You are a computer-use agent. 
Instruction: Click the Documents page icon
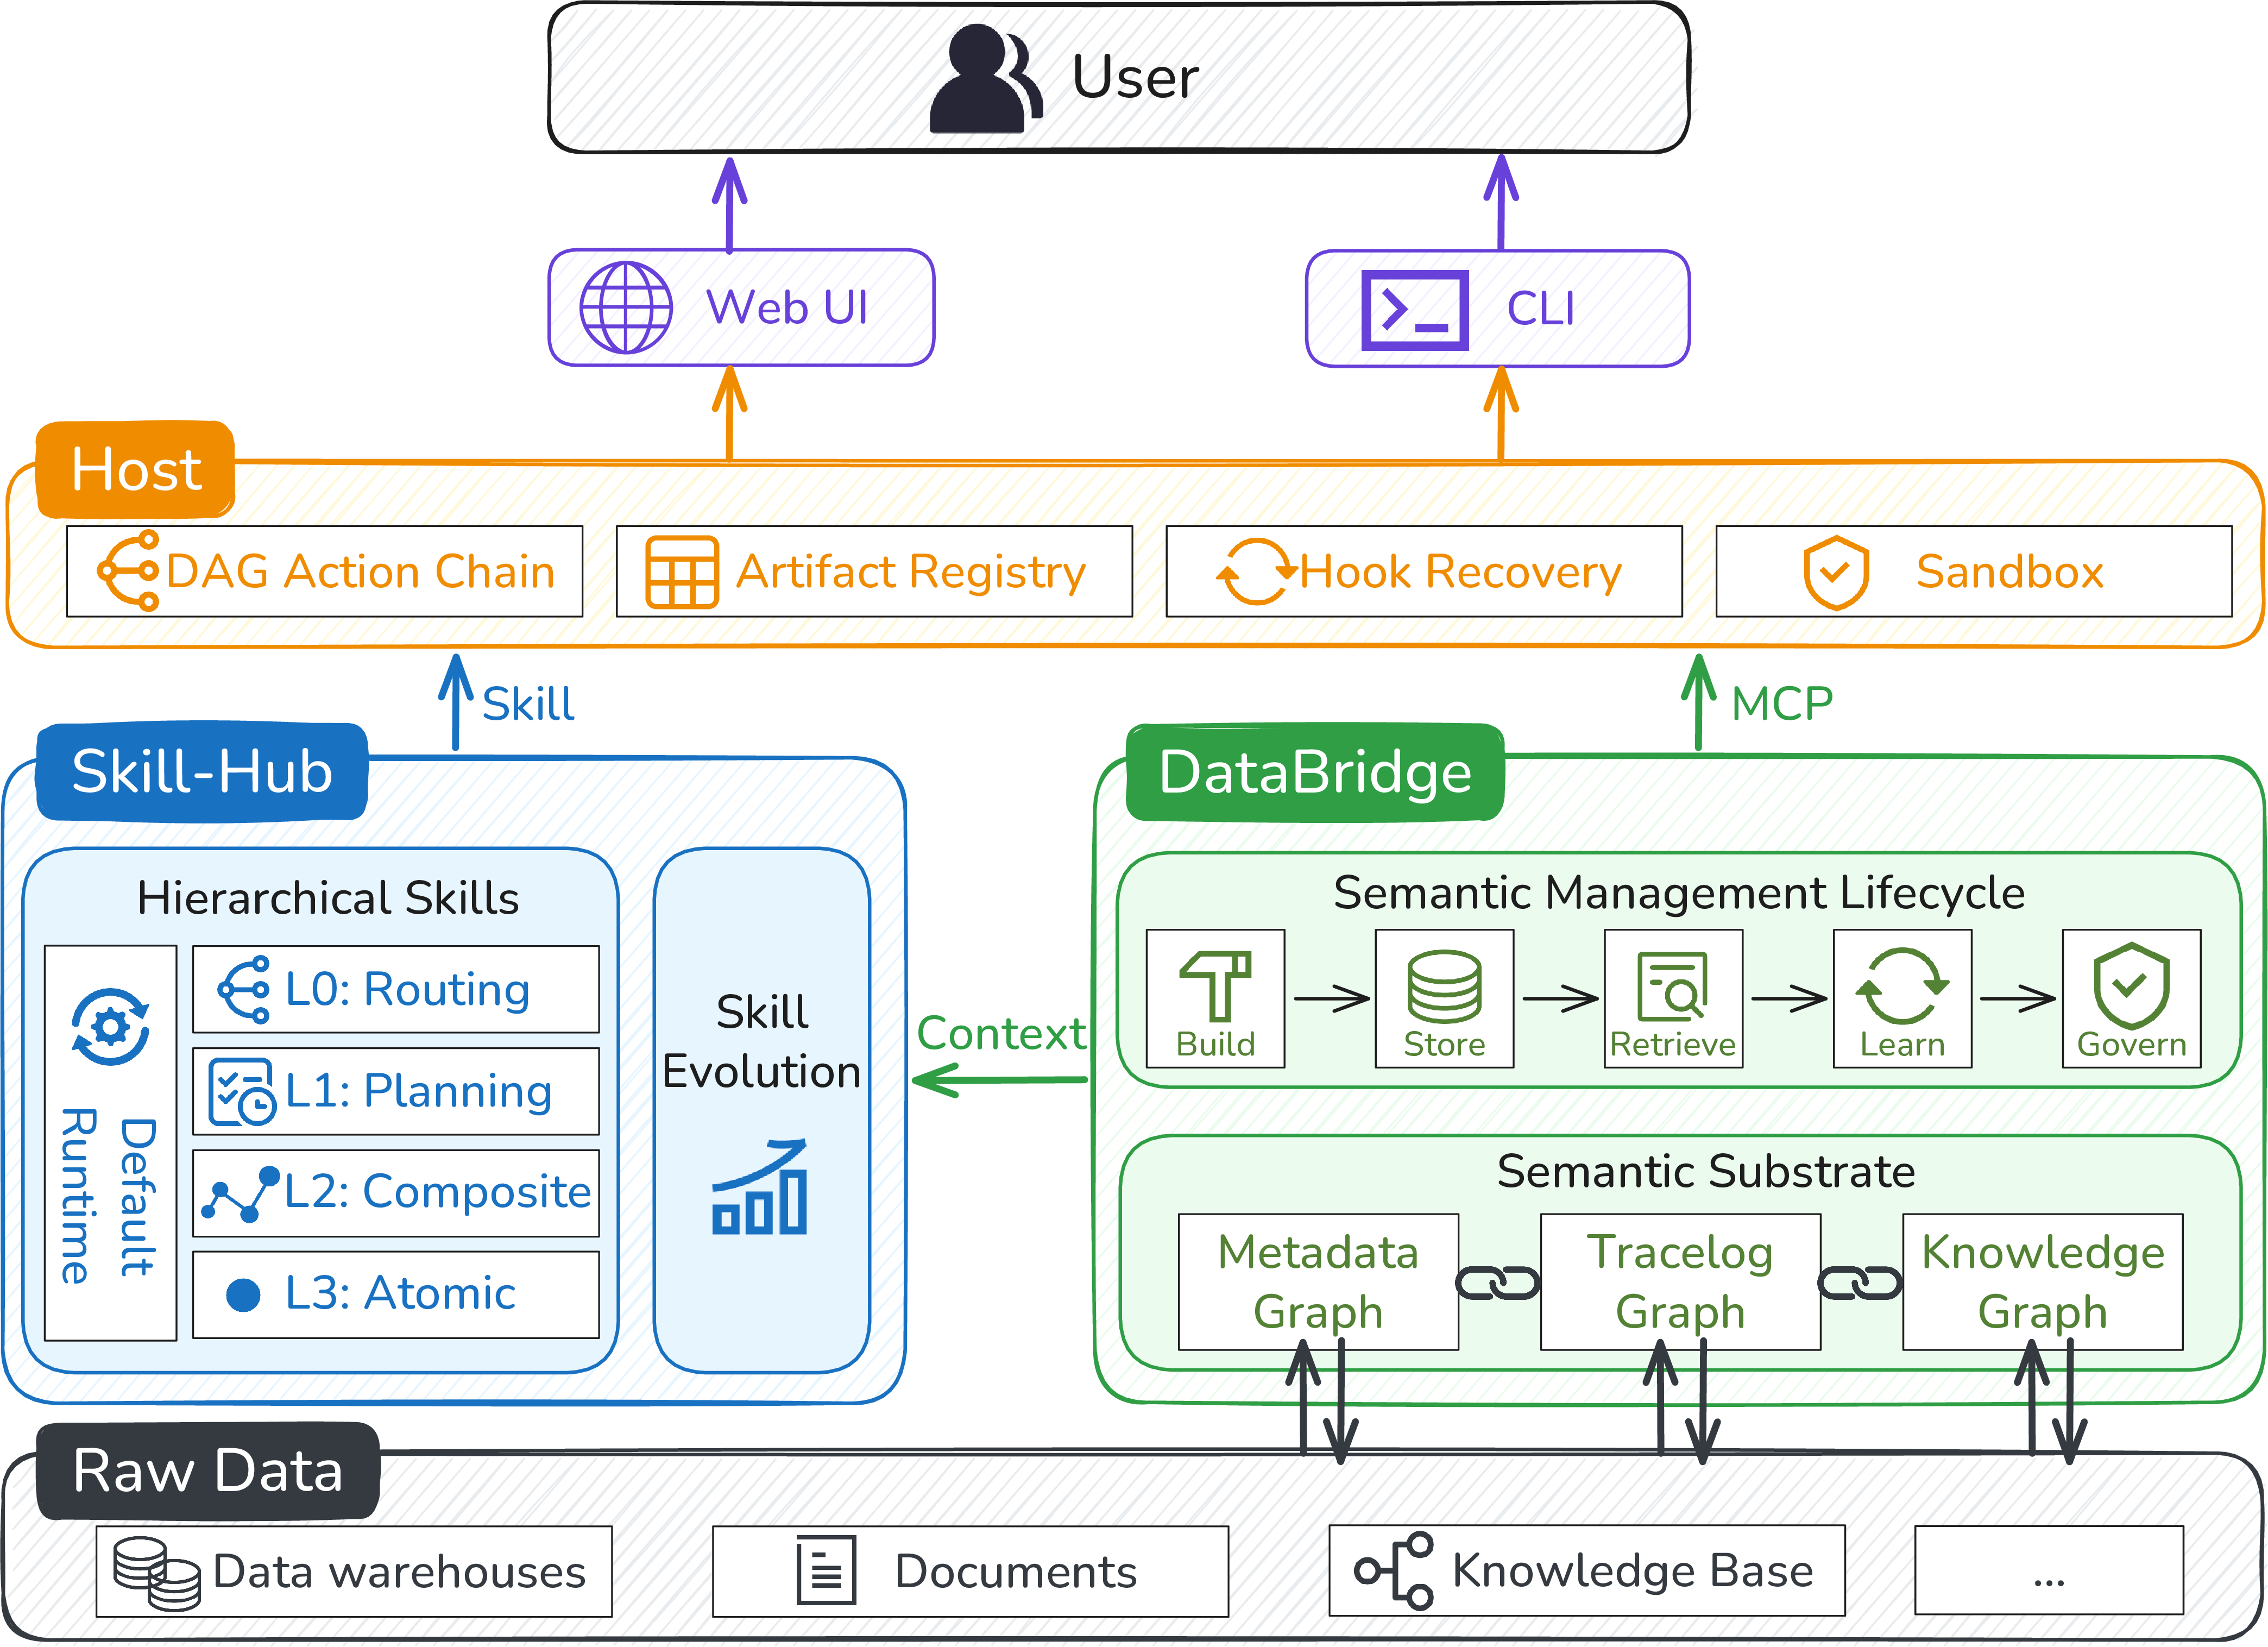tap(826, 1571)
